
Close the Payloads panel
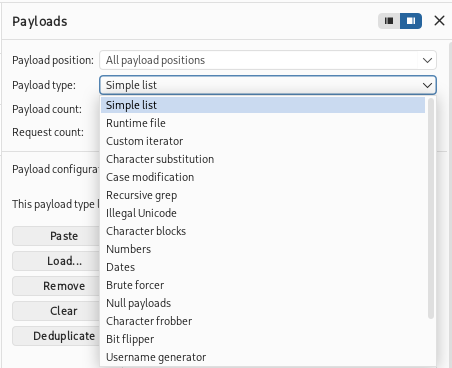[439, 21]
